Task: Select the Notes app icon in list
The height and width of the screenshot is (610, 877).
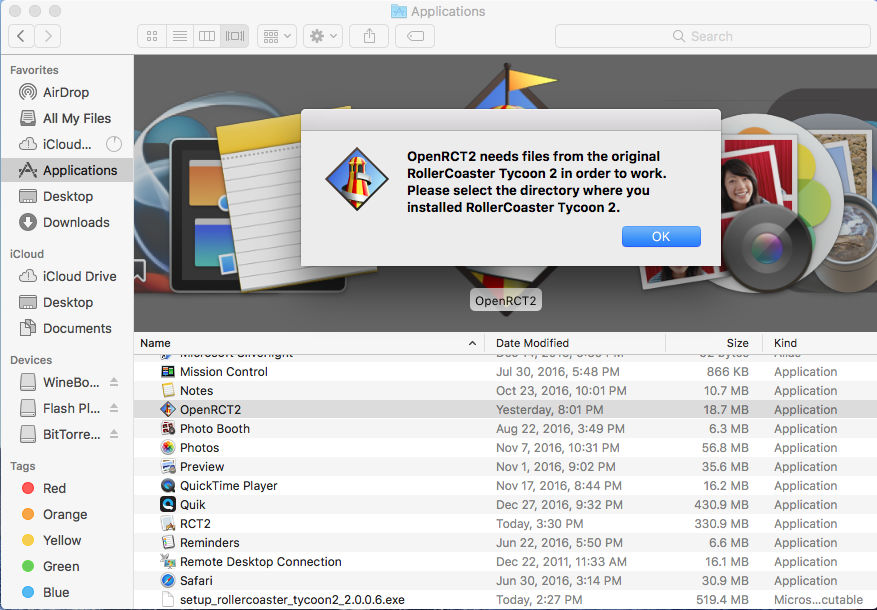Action: 168,391
